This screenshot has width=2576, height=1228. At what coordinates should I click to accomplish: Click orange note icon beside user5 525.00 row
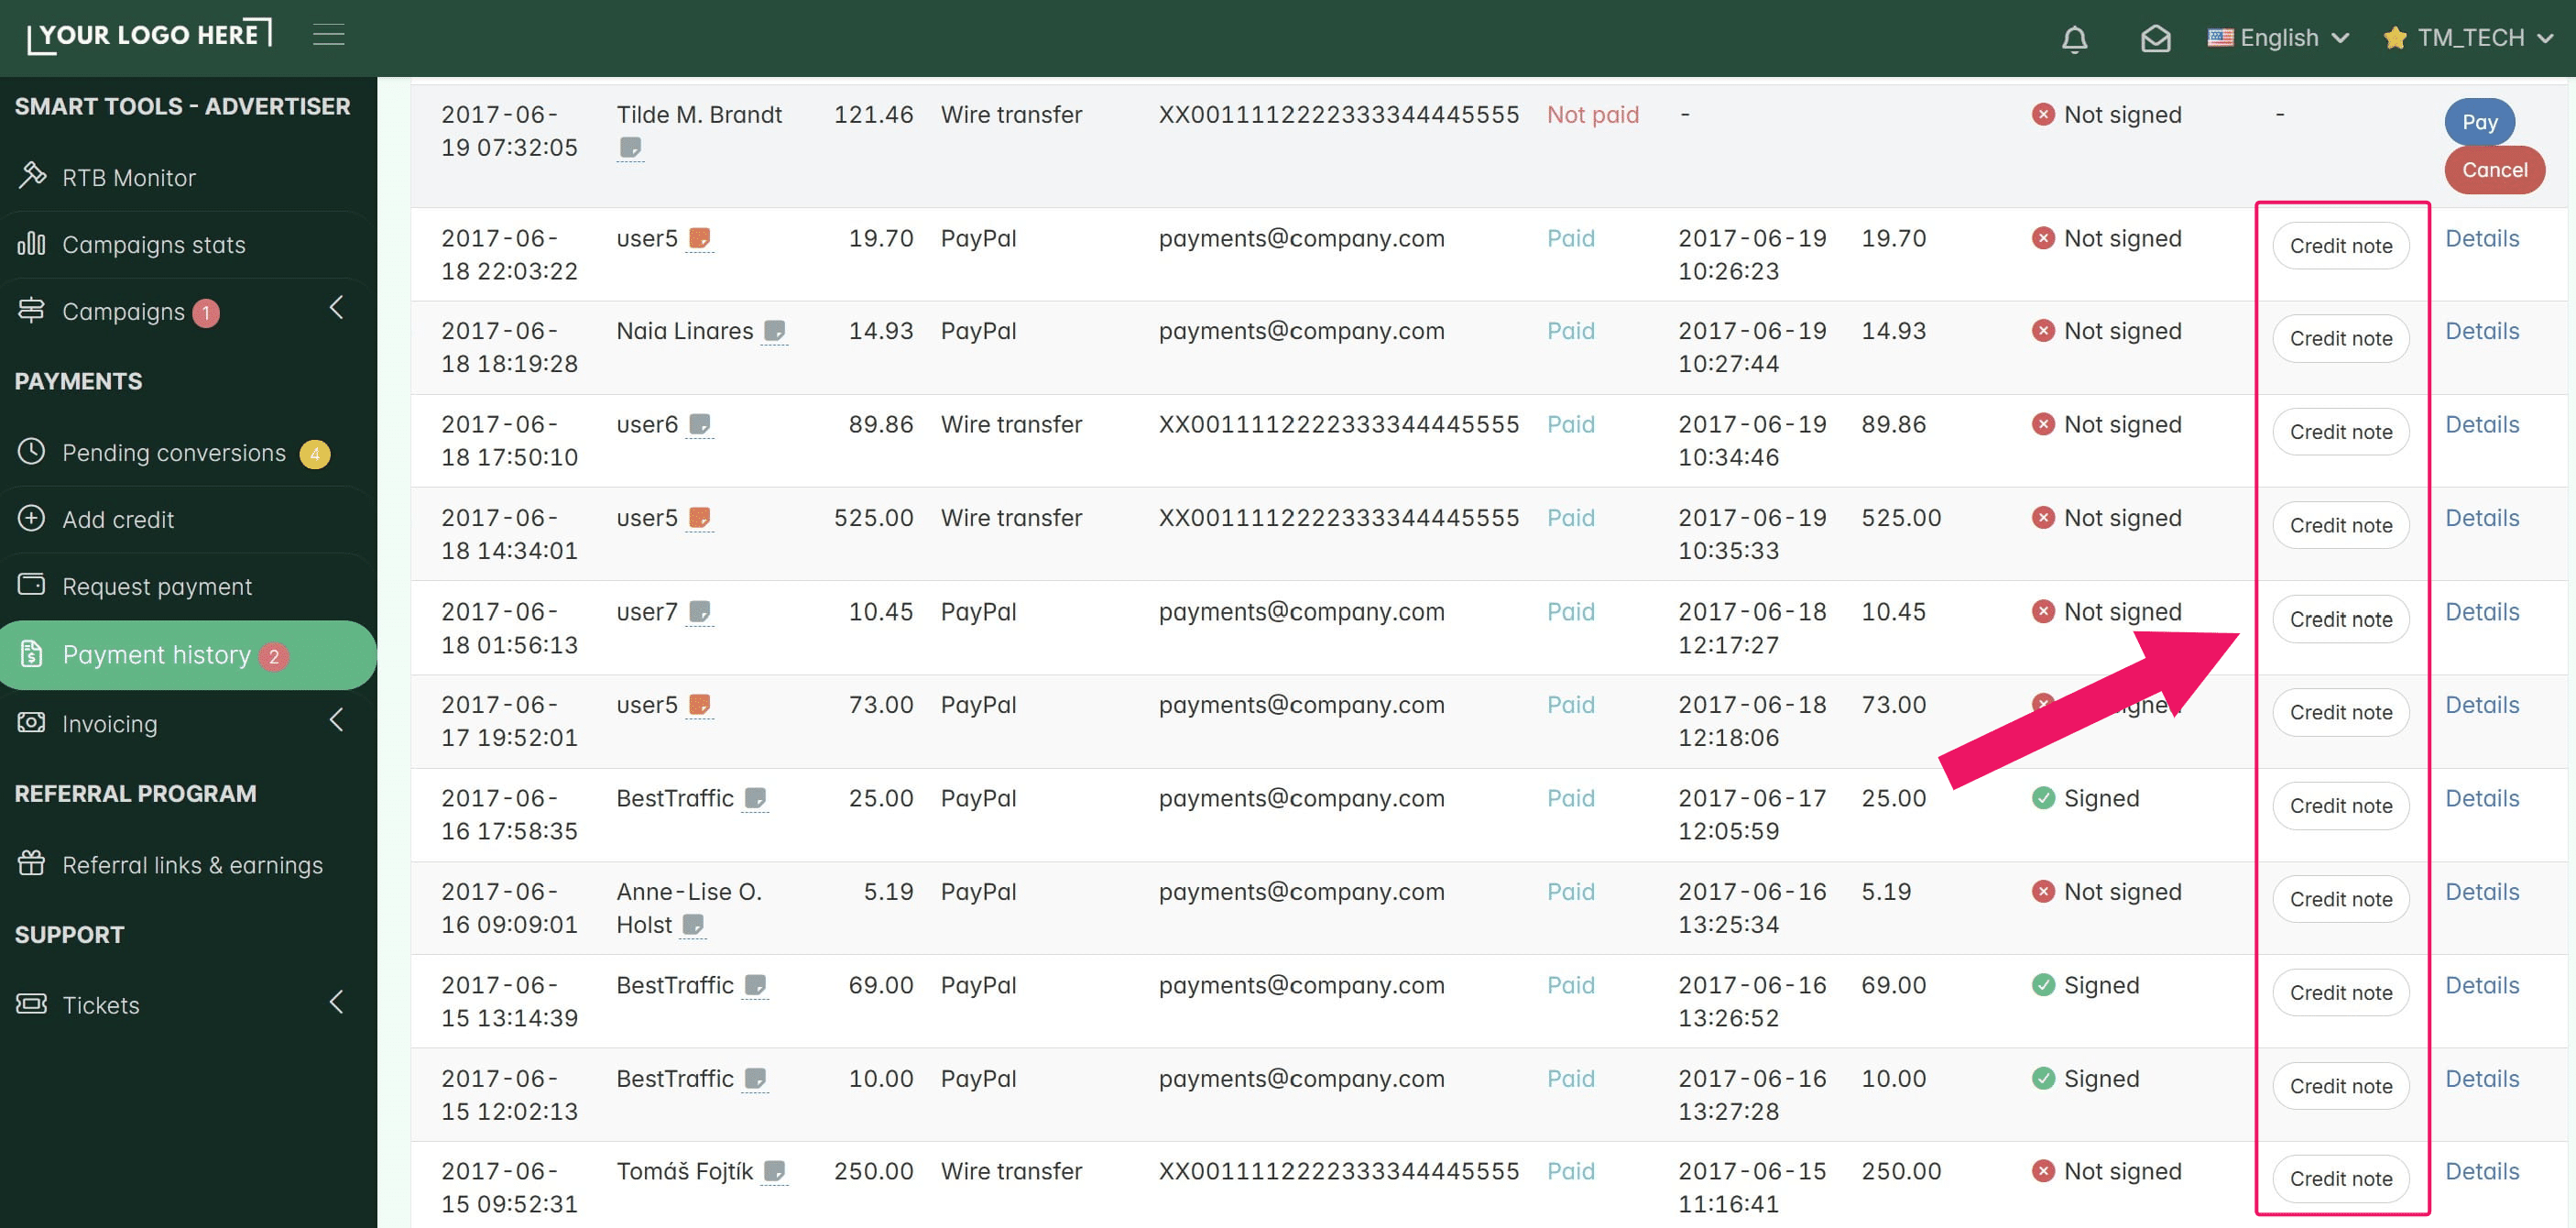tap(700, 517)
